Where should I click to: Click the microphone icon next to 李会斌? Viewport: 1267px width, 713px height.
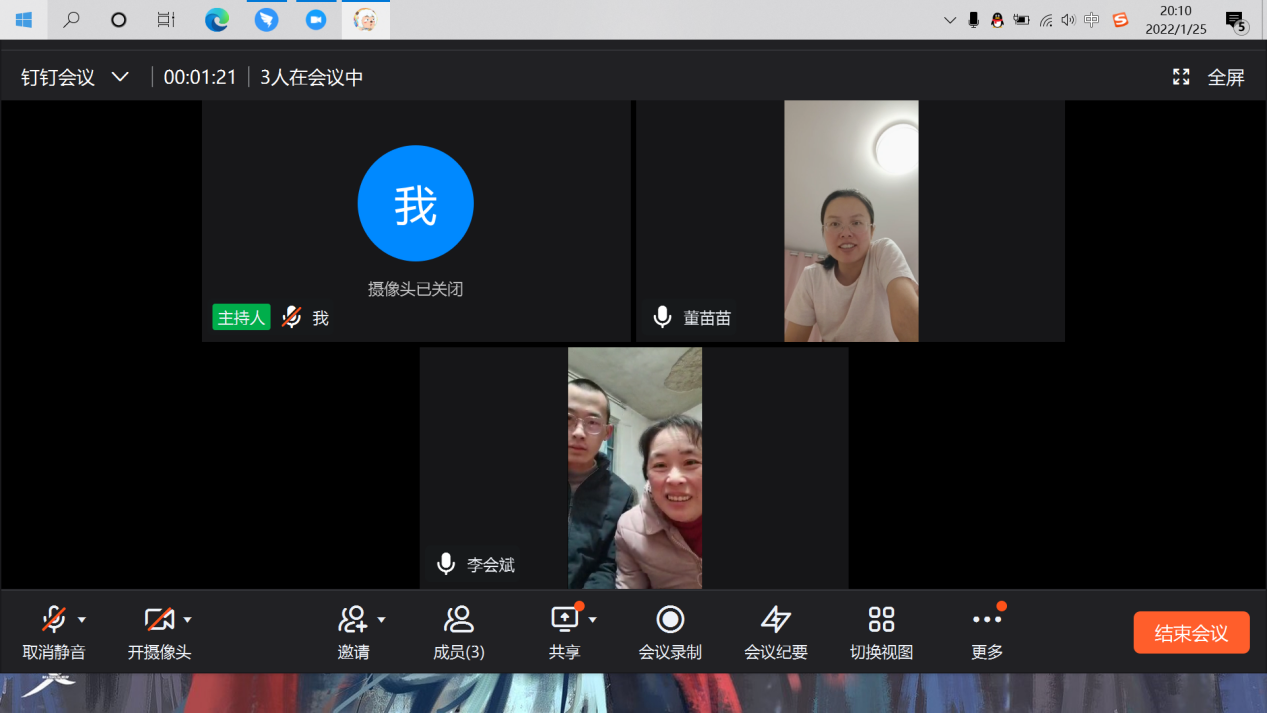click(446, 564)
